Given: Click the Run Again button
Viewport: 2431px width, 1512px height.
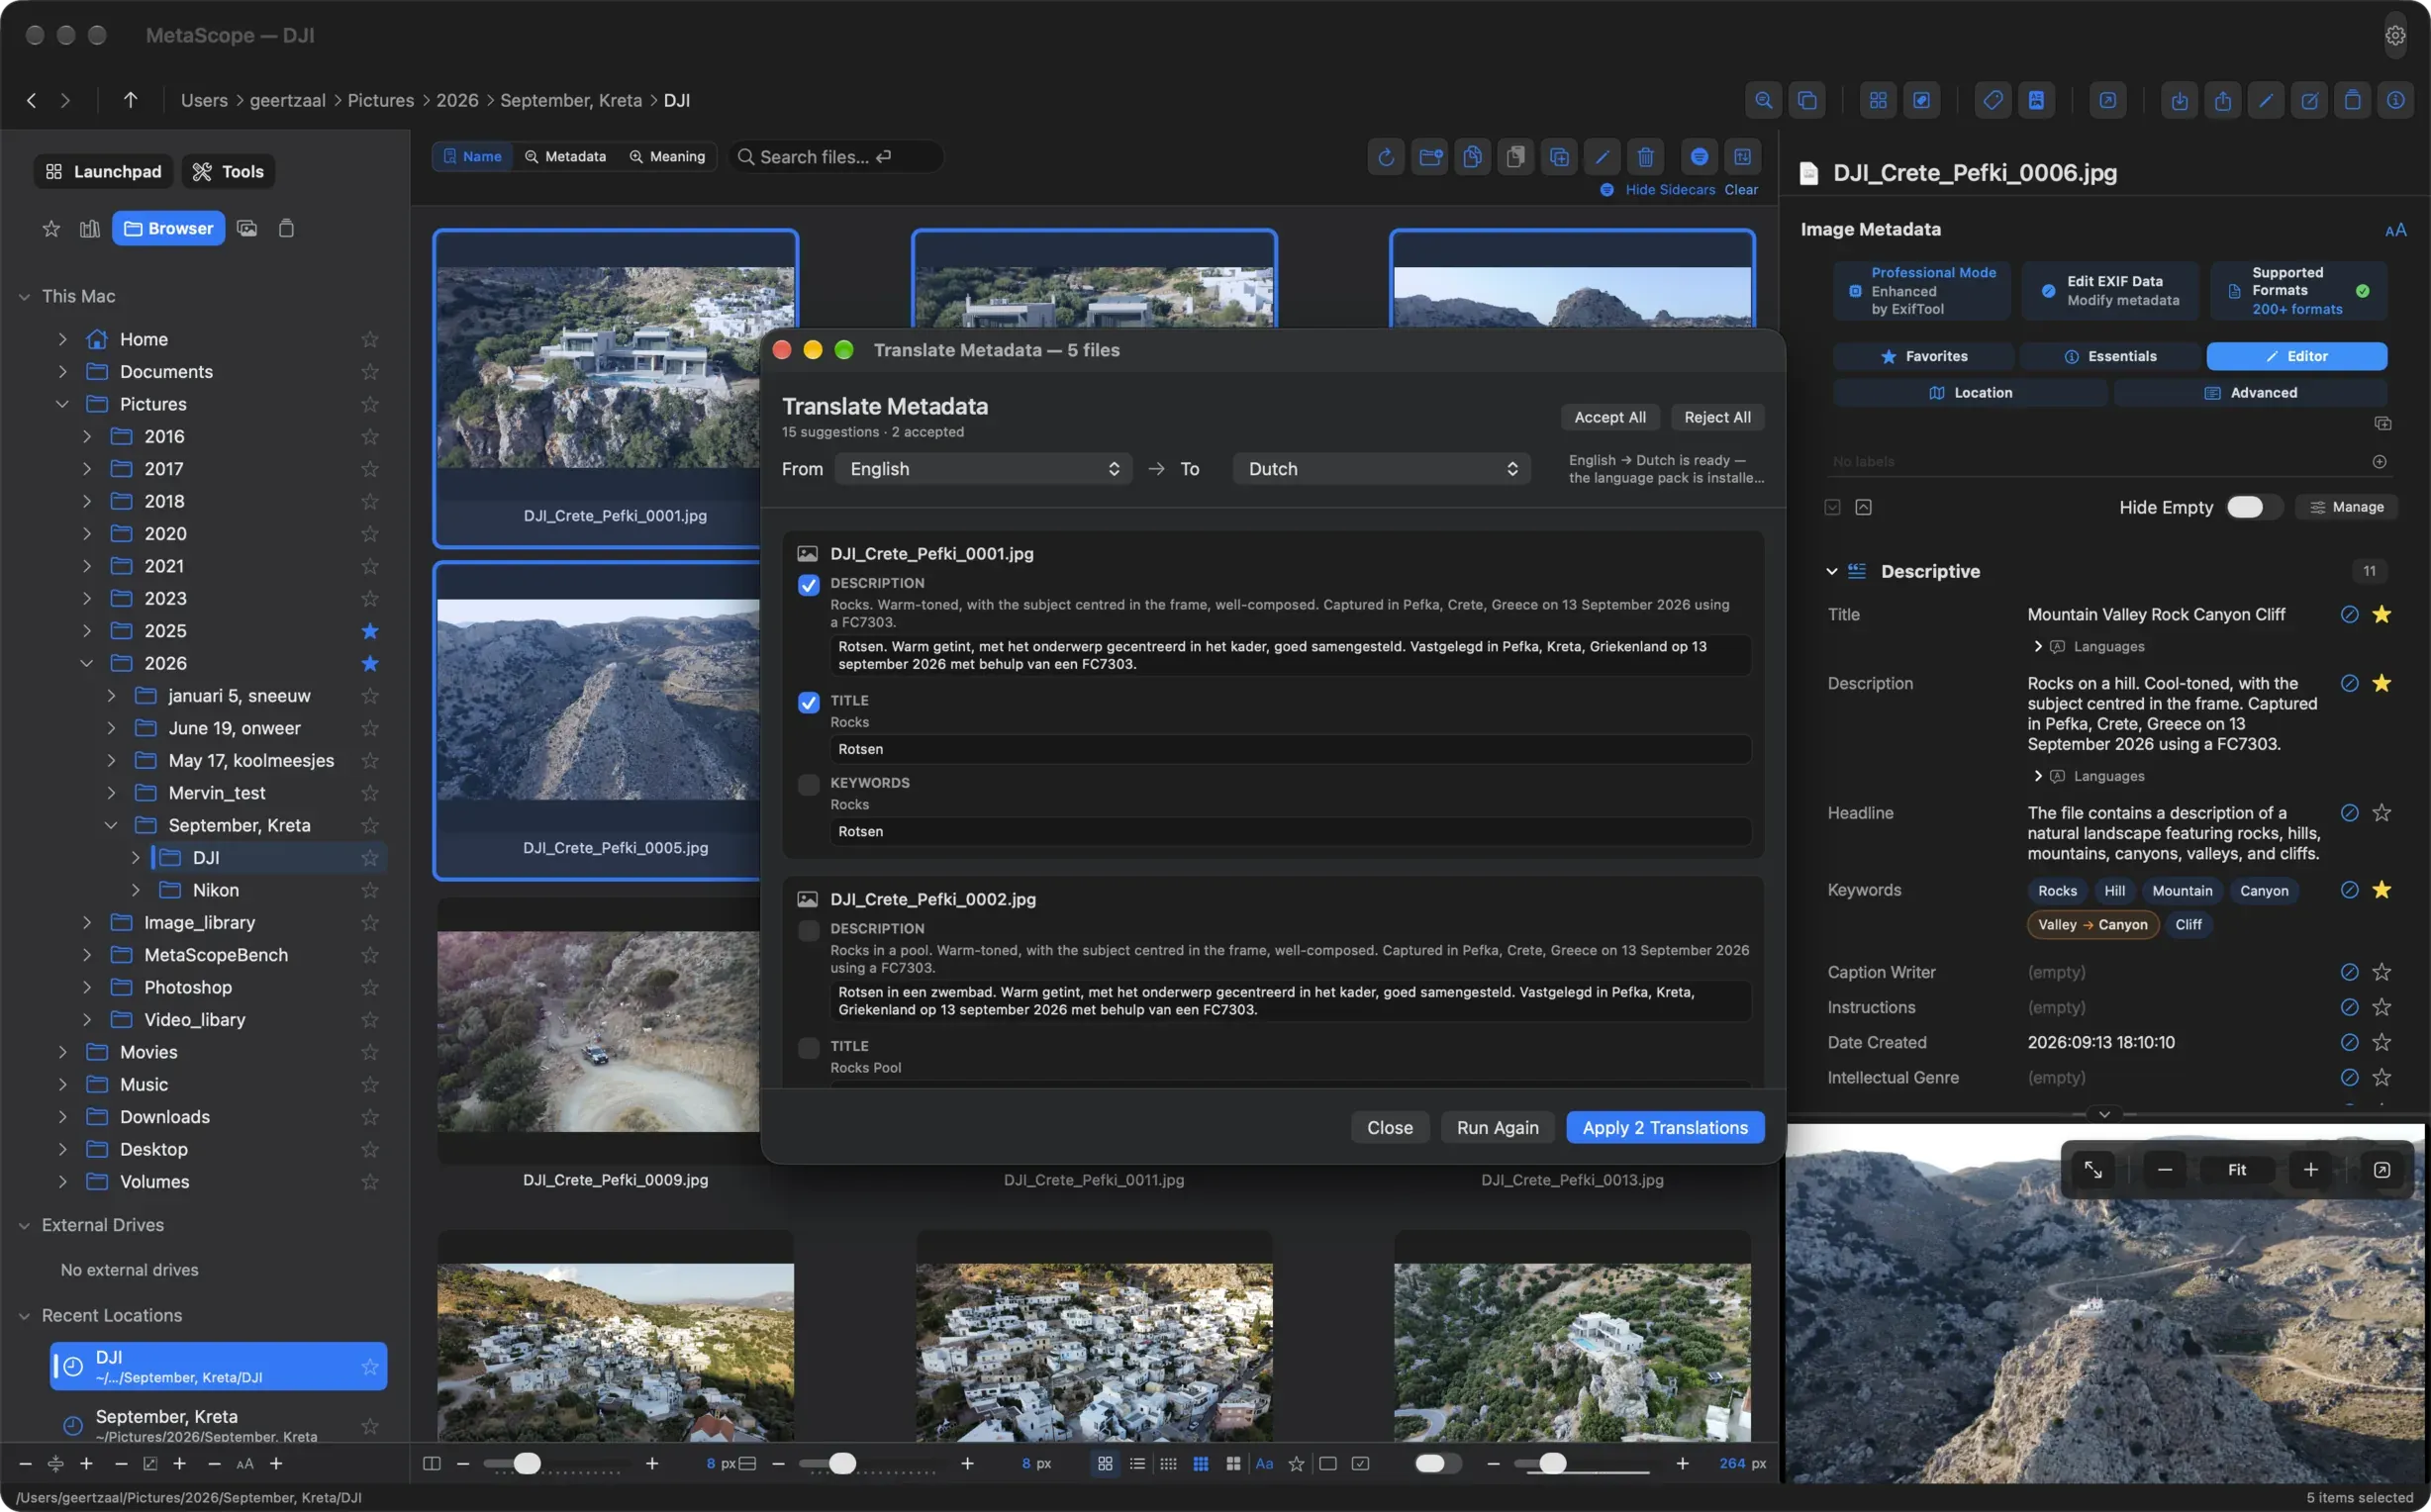Looking at the screenshot, I should tap(1497, 1128).
